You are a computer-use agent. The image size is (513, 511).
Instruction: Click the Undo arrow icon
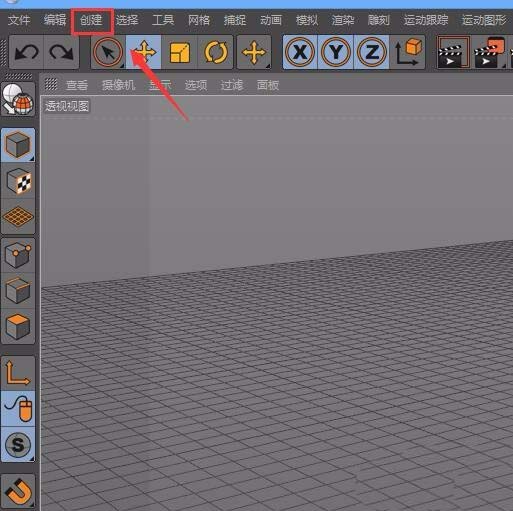(27, 52)
